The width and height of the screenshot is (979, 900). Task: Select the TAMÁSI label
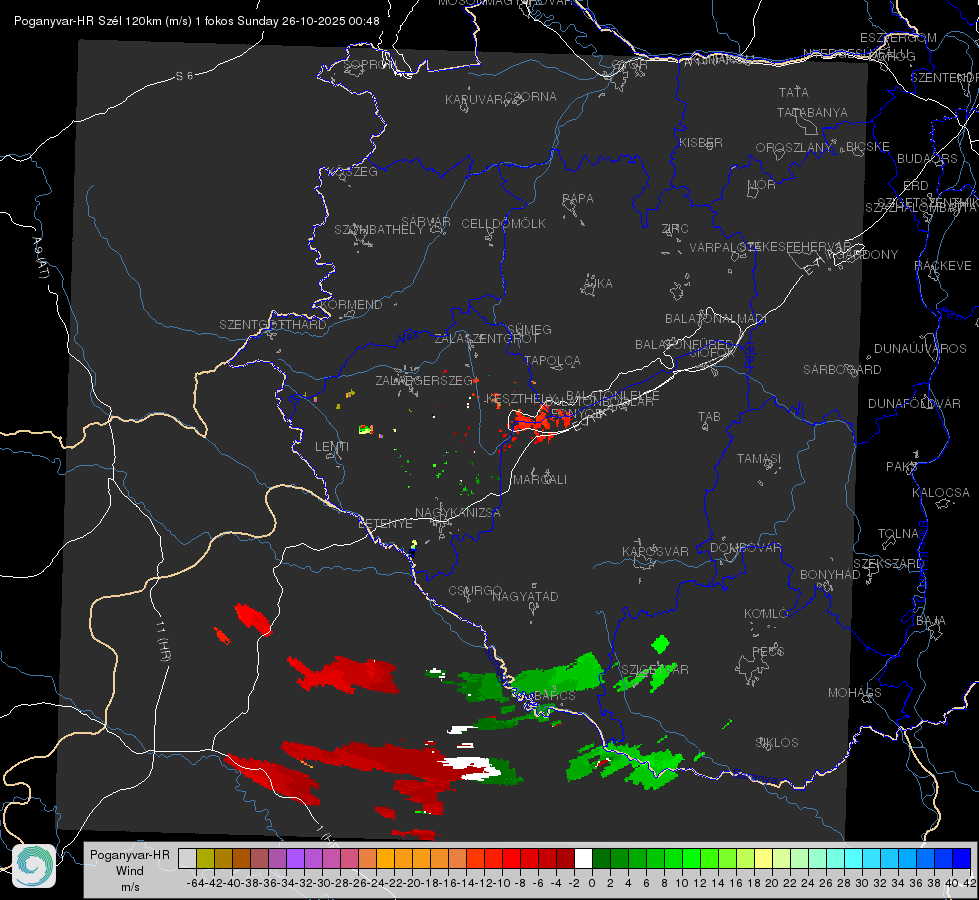click(x=759, y=458)
